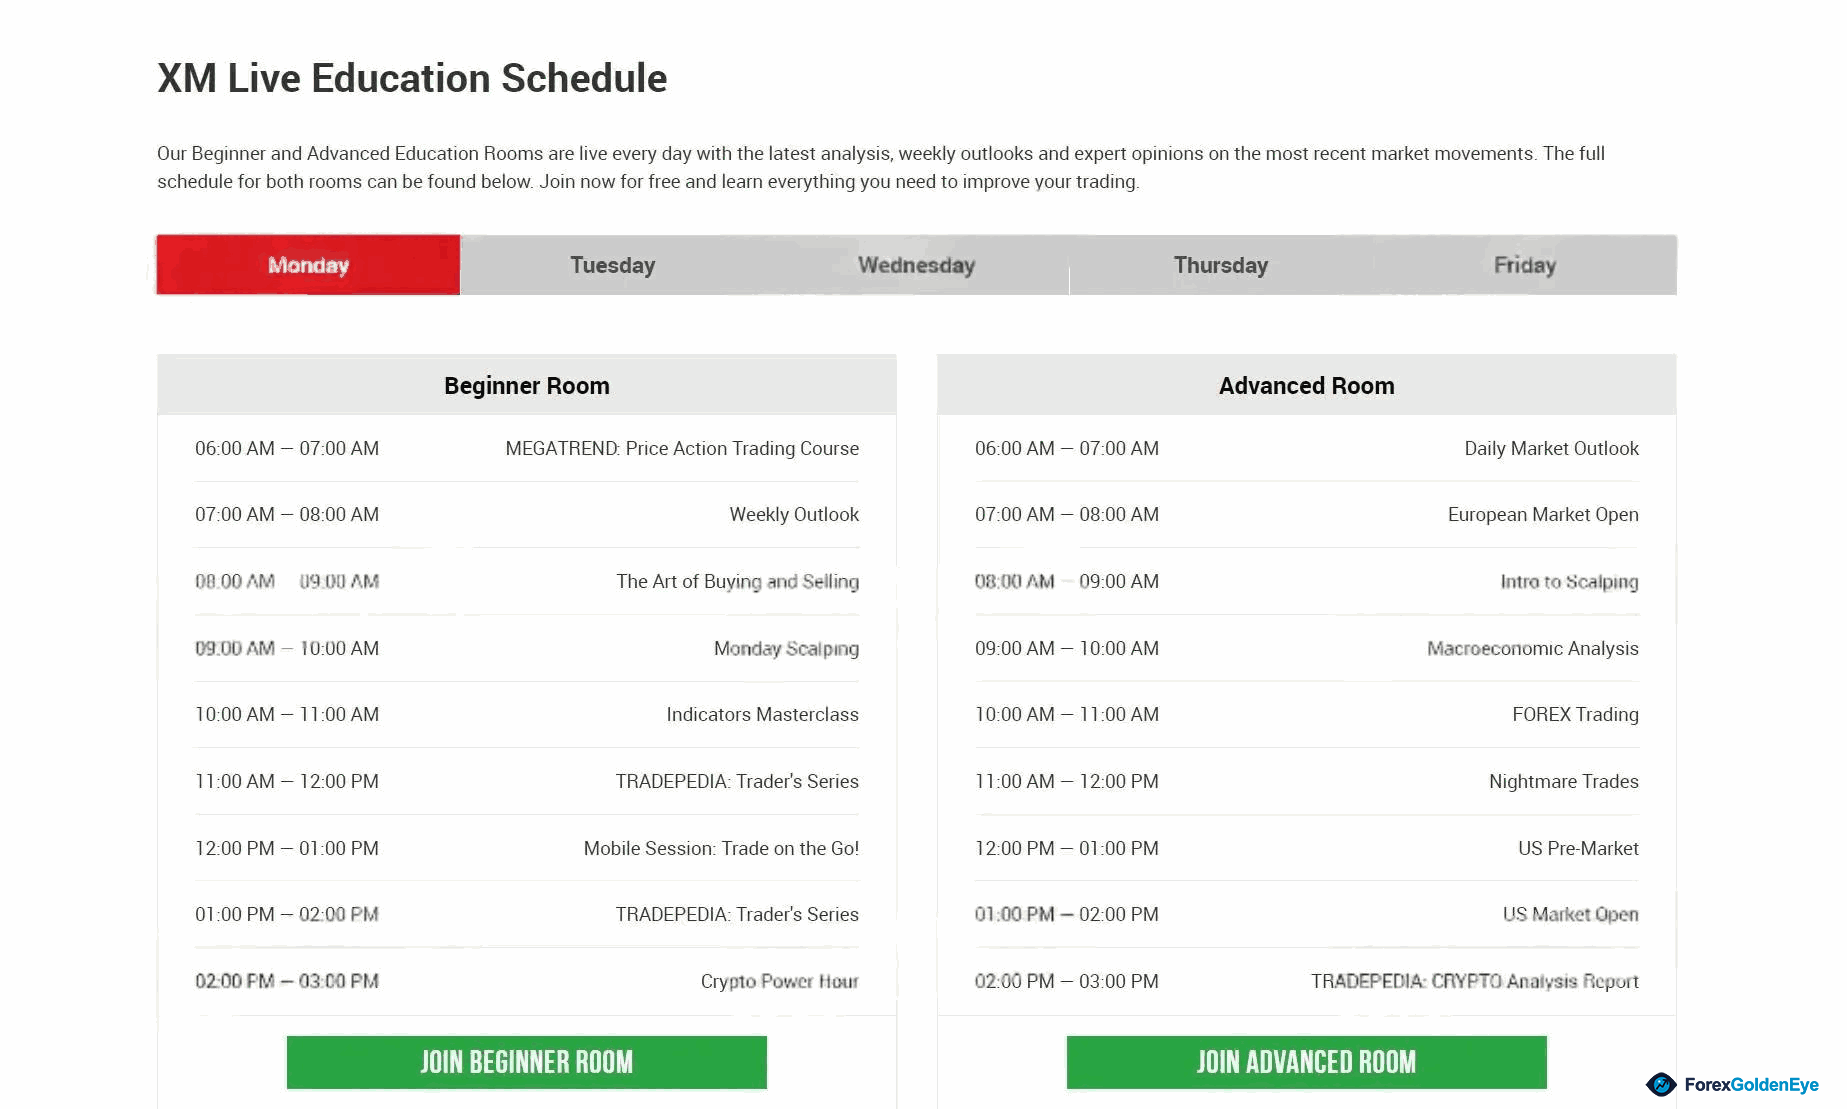Select The Art of Buying and Selling

pos(737,581)
